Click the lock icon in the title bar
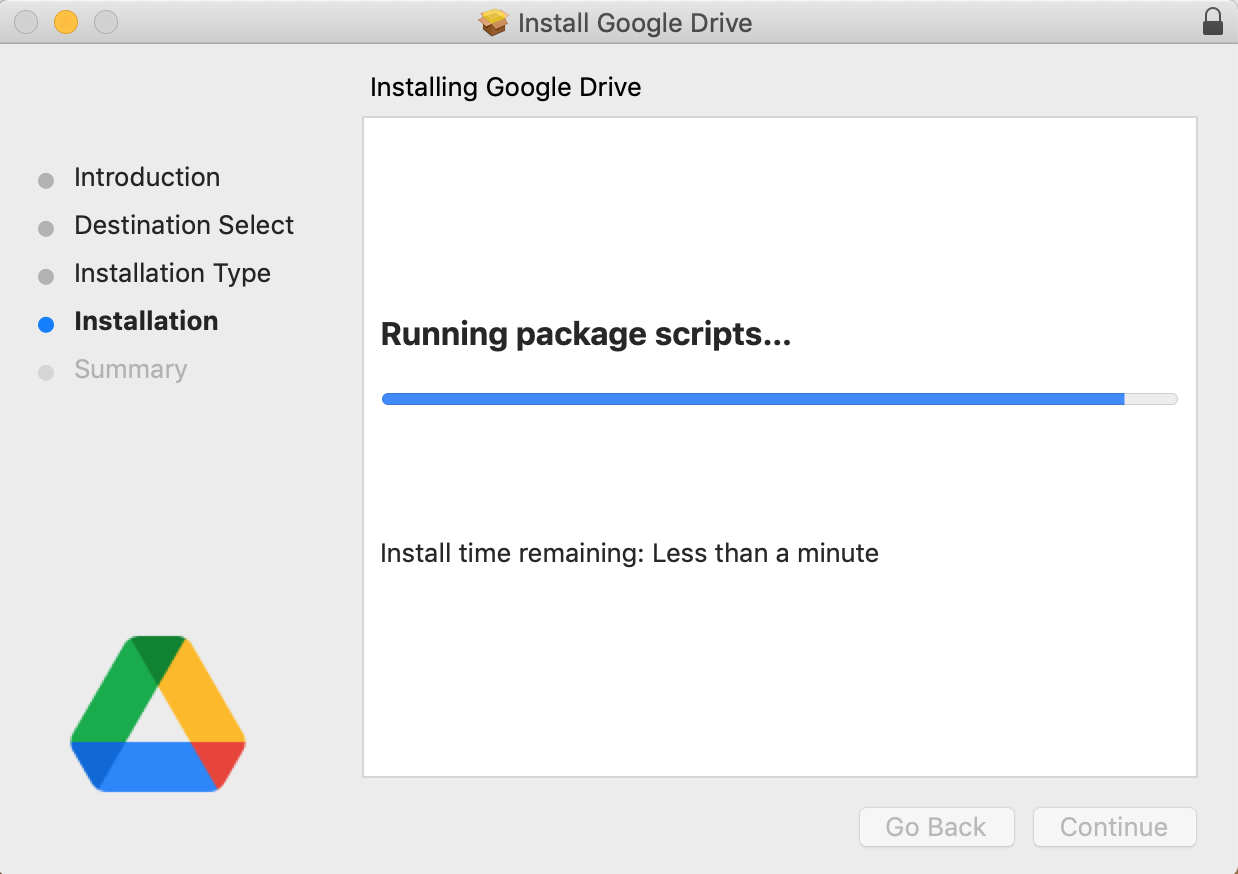This screenshot has height=874, width=1238. coord(1212,22)
